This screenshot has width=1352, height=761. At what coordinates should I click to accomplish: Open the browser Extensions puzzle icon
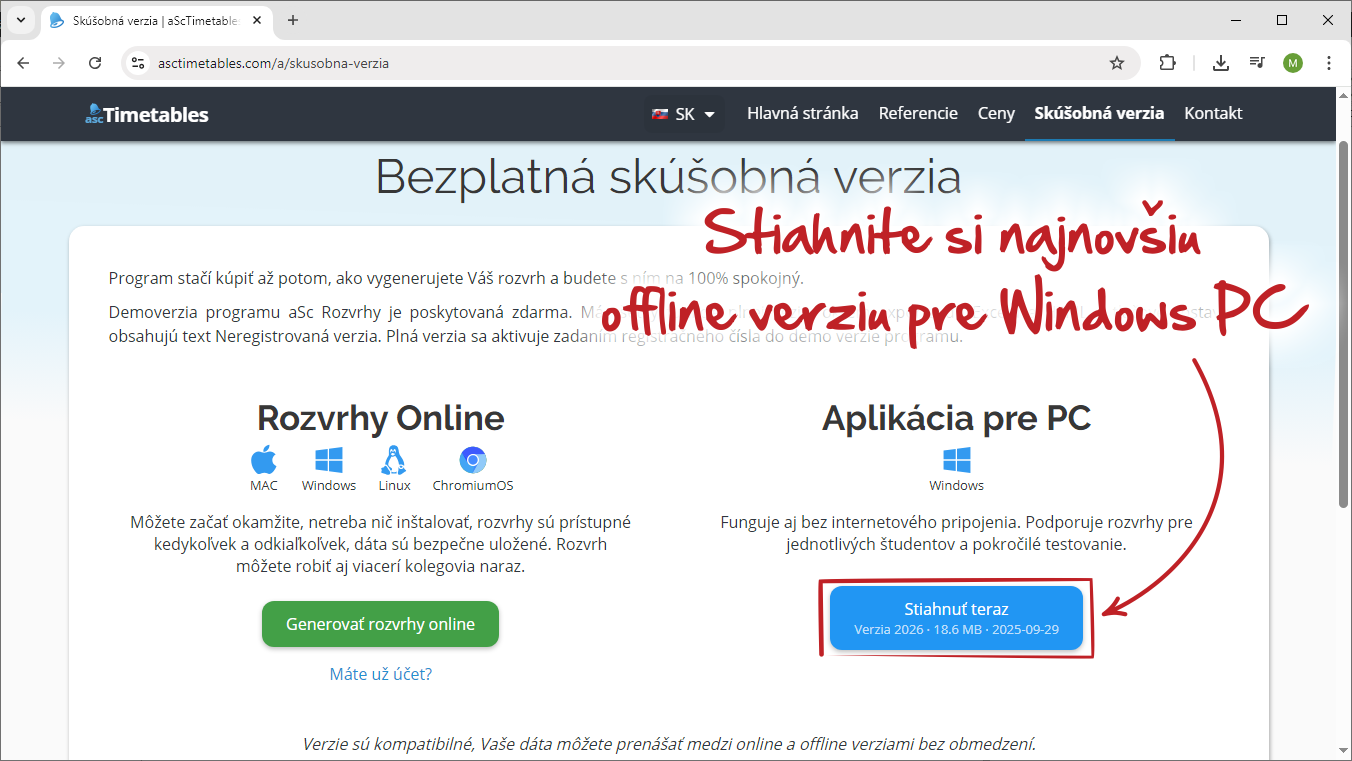click(x=1167, y=63)
